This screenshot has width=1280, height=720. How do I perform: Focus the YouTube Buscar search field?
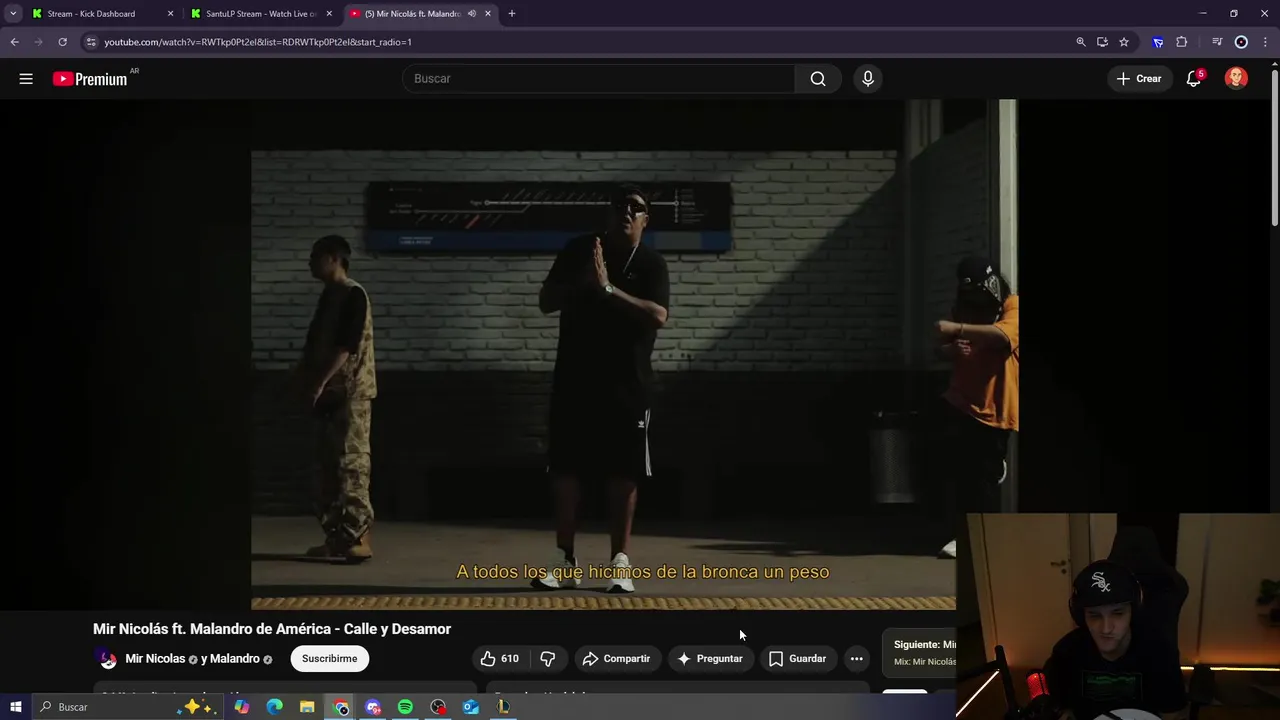598,78
